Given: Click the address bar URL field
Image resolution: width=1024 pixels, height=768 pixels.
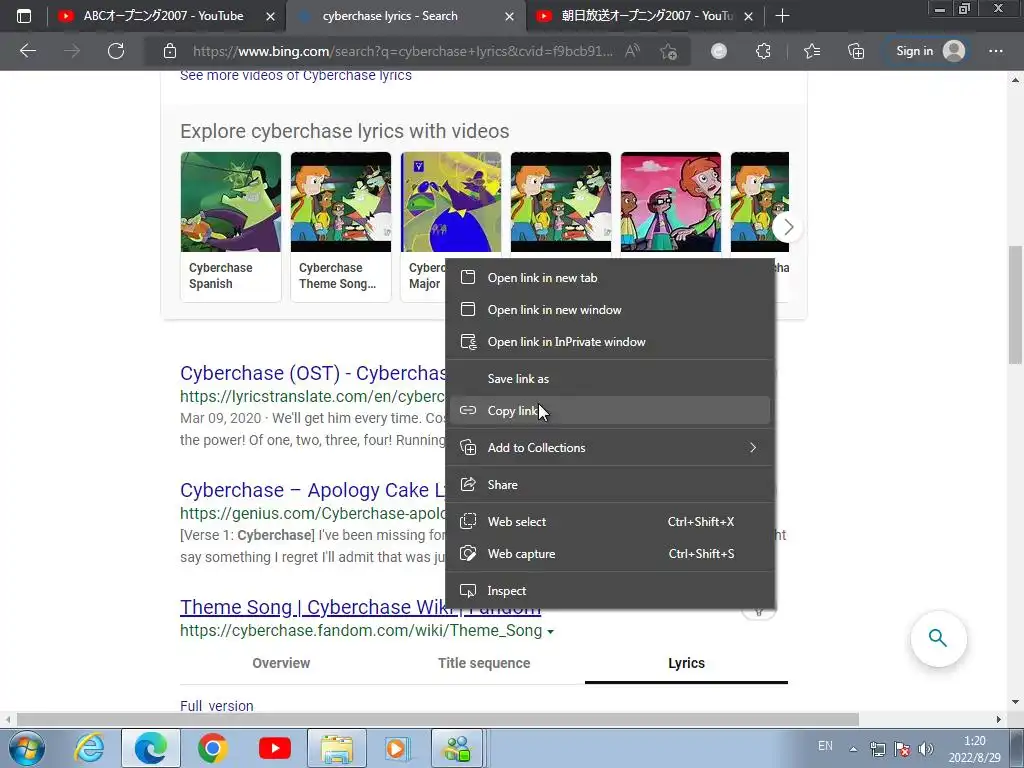Looking at the screenshot, I should tap(402, 51).
